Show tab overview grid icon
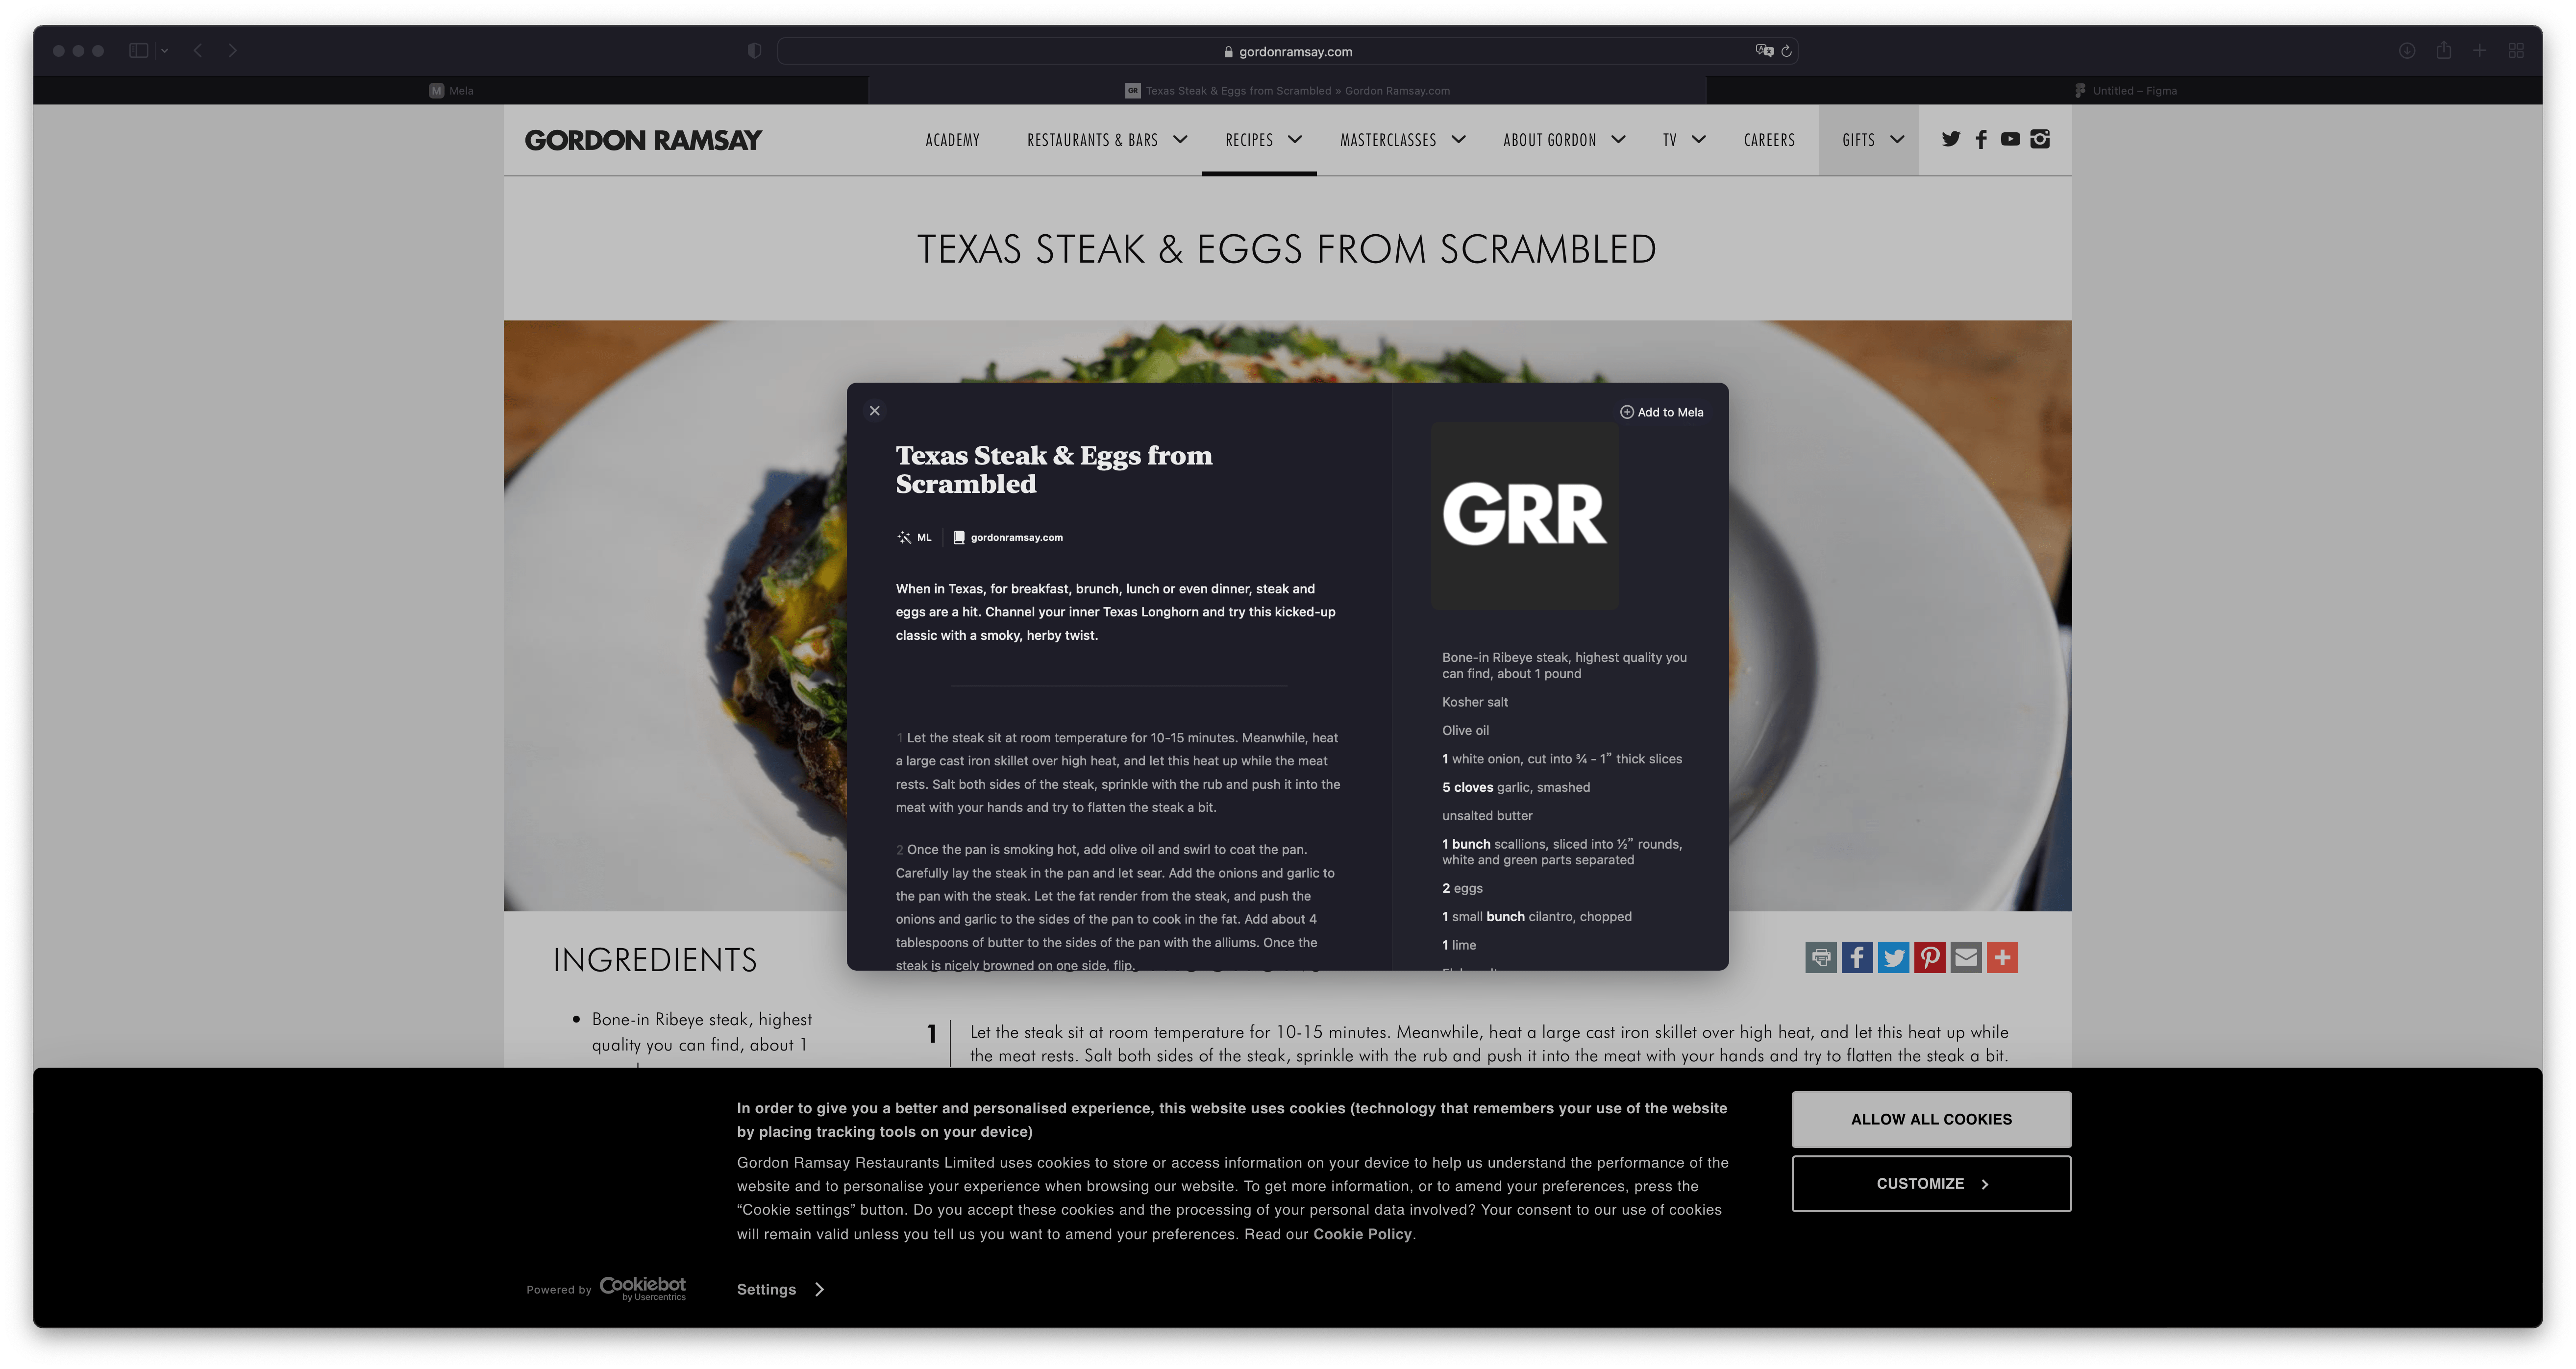The width and height of the screenshot is (2576, 1369). coord(2516,50)
